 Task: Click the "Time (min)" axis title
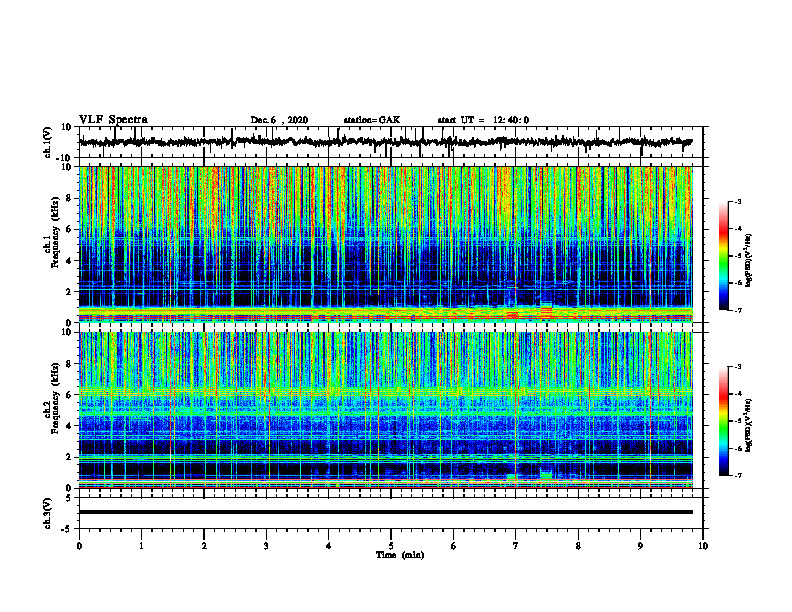click(x=400, y=555)
